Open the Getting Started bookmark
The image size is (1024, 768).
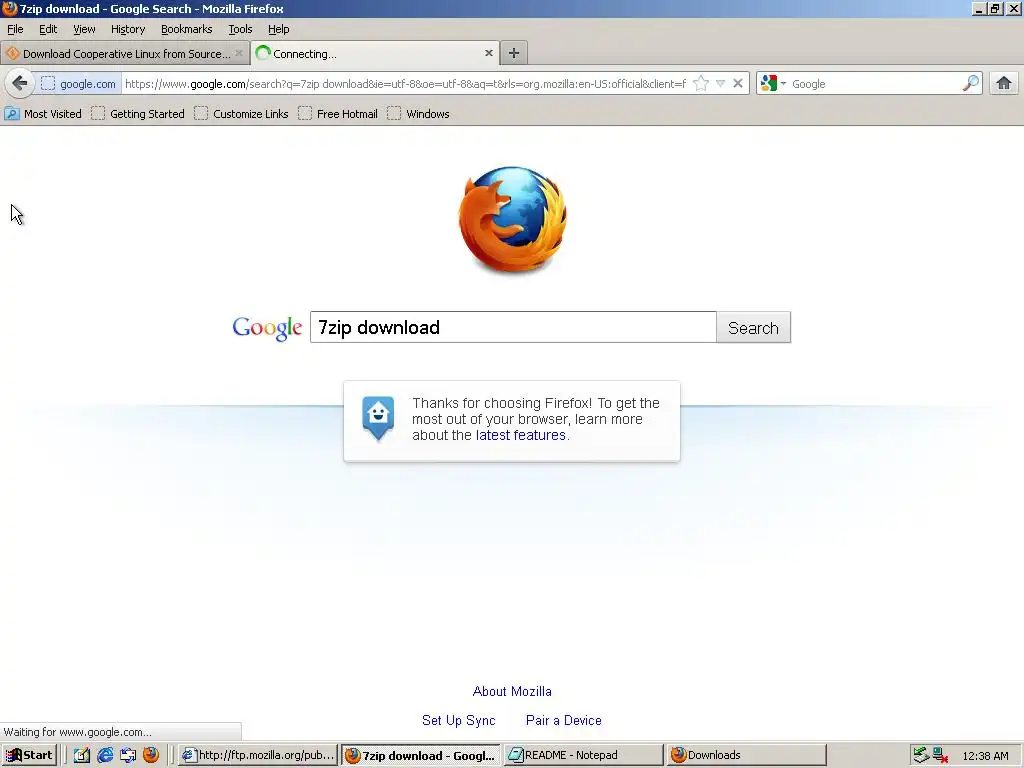[138, 114]
